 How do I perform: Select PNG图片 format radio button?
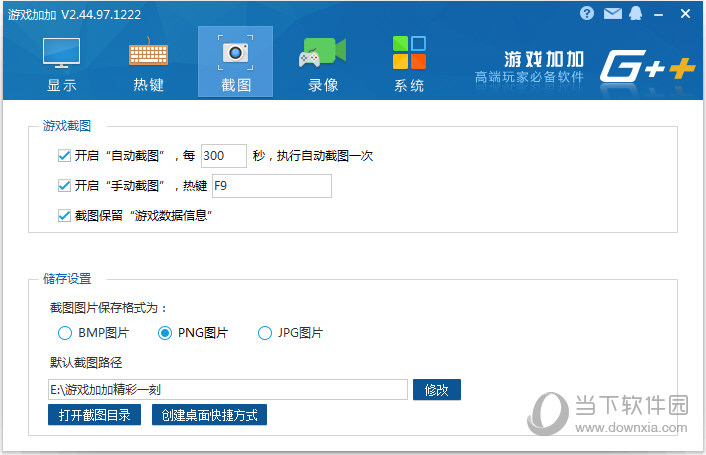pos(165,333)
